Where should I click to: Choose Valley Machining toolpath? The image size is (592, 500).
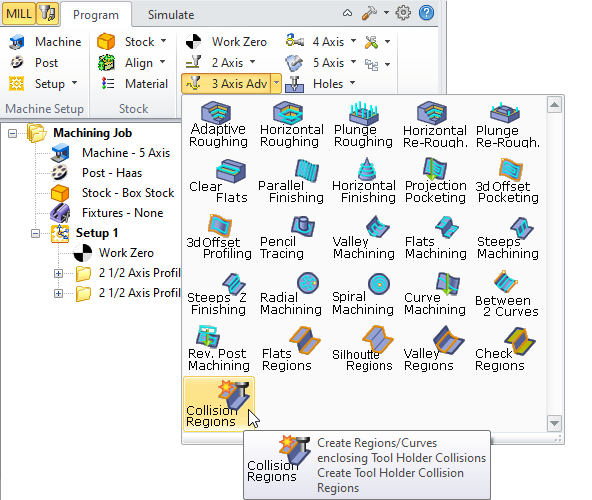(x=363, y=237)
